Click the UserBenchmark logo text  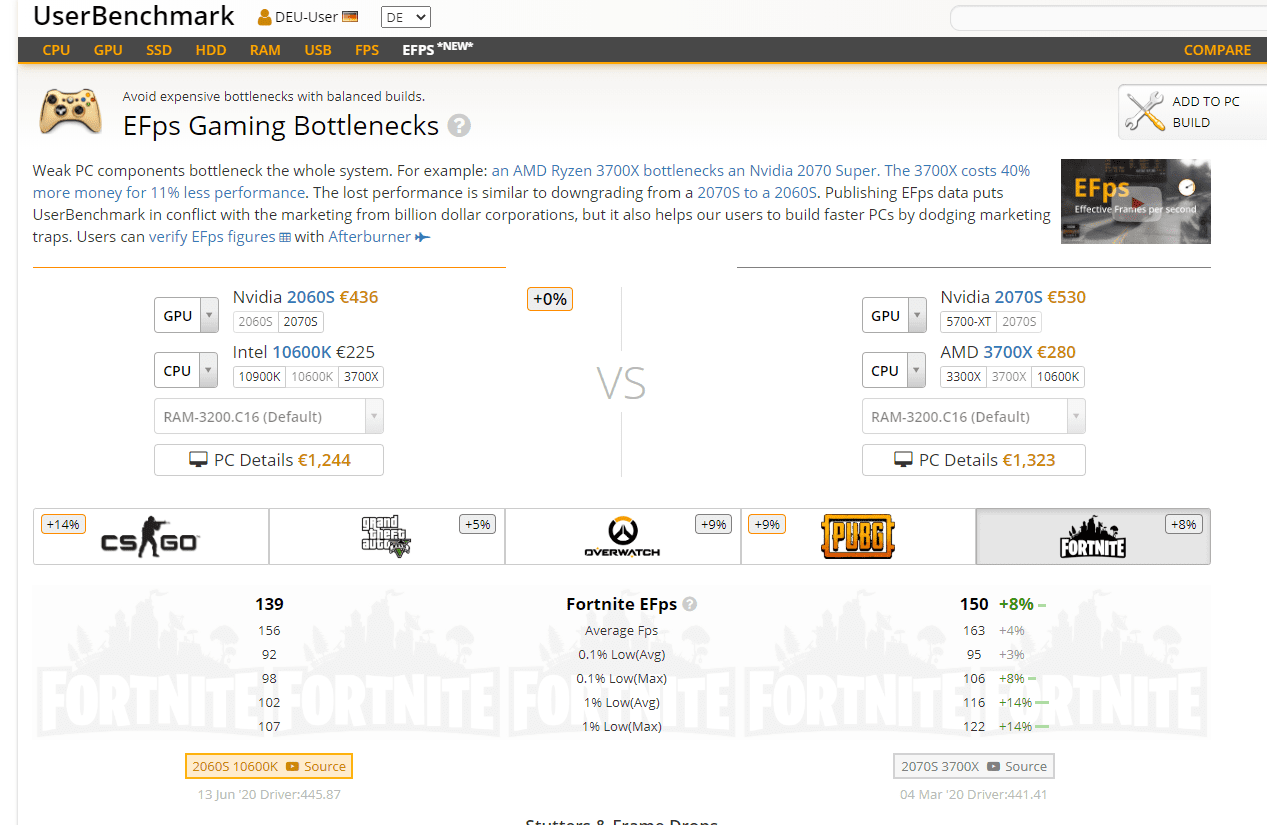134,16
